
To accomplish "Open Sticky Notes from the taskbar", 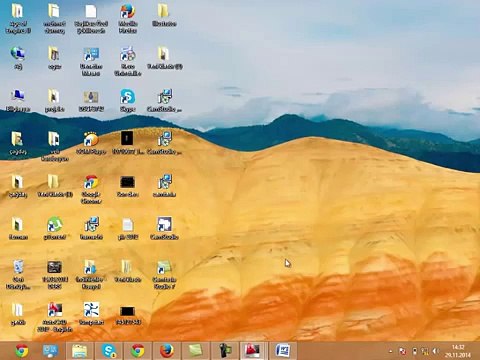I will (195, 351).
